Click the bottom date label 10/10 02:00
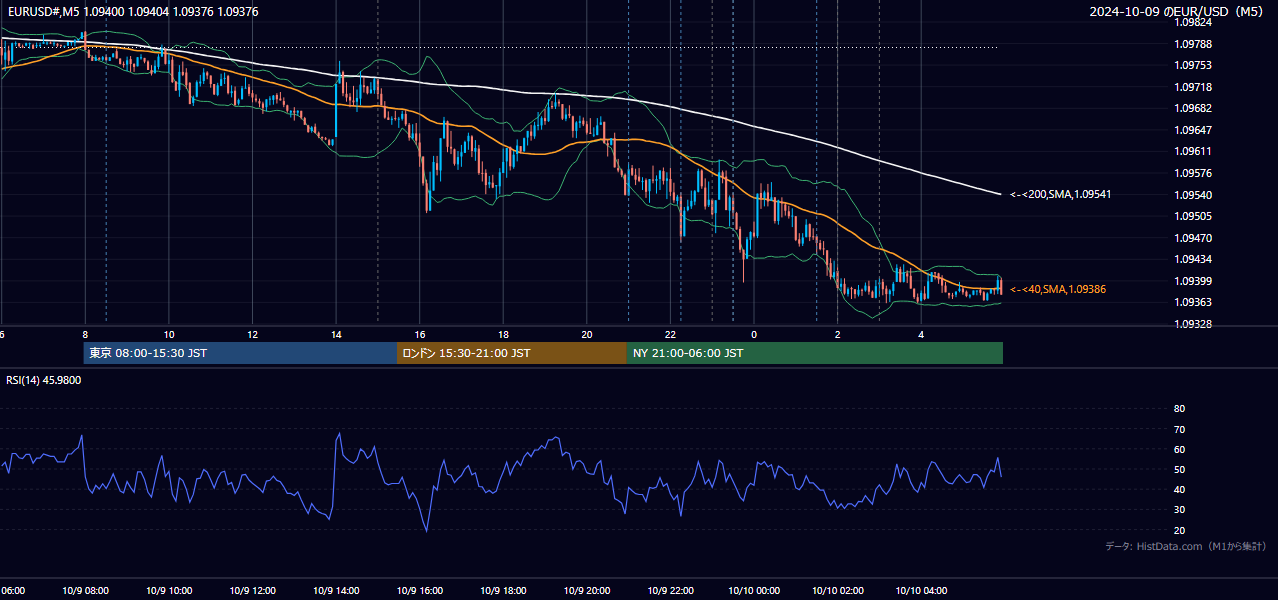1278x600 pixels. coord(838,591)
